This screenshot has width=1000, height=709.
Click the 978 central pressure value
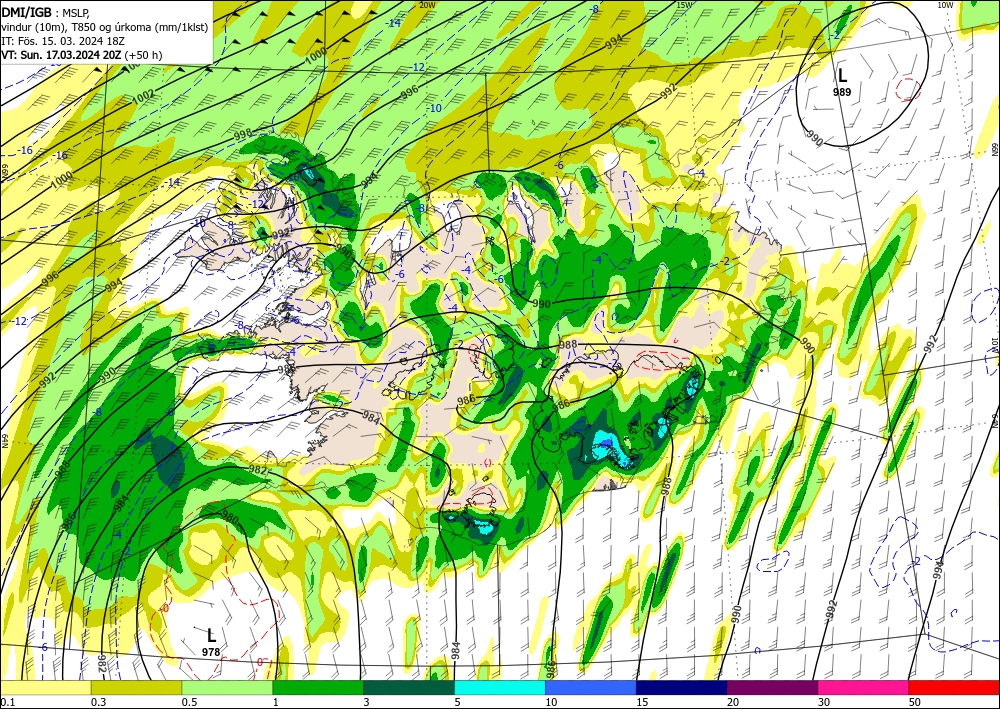click(x=211, y=652)
